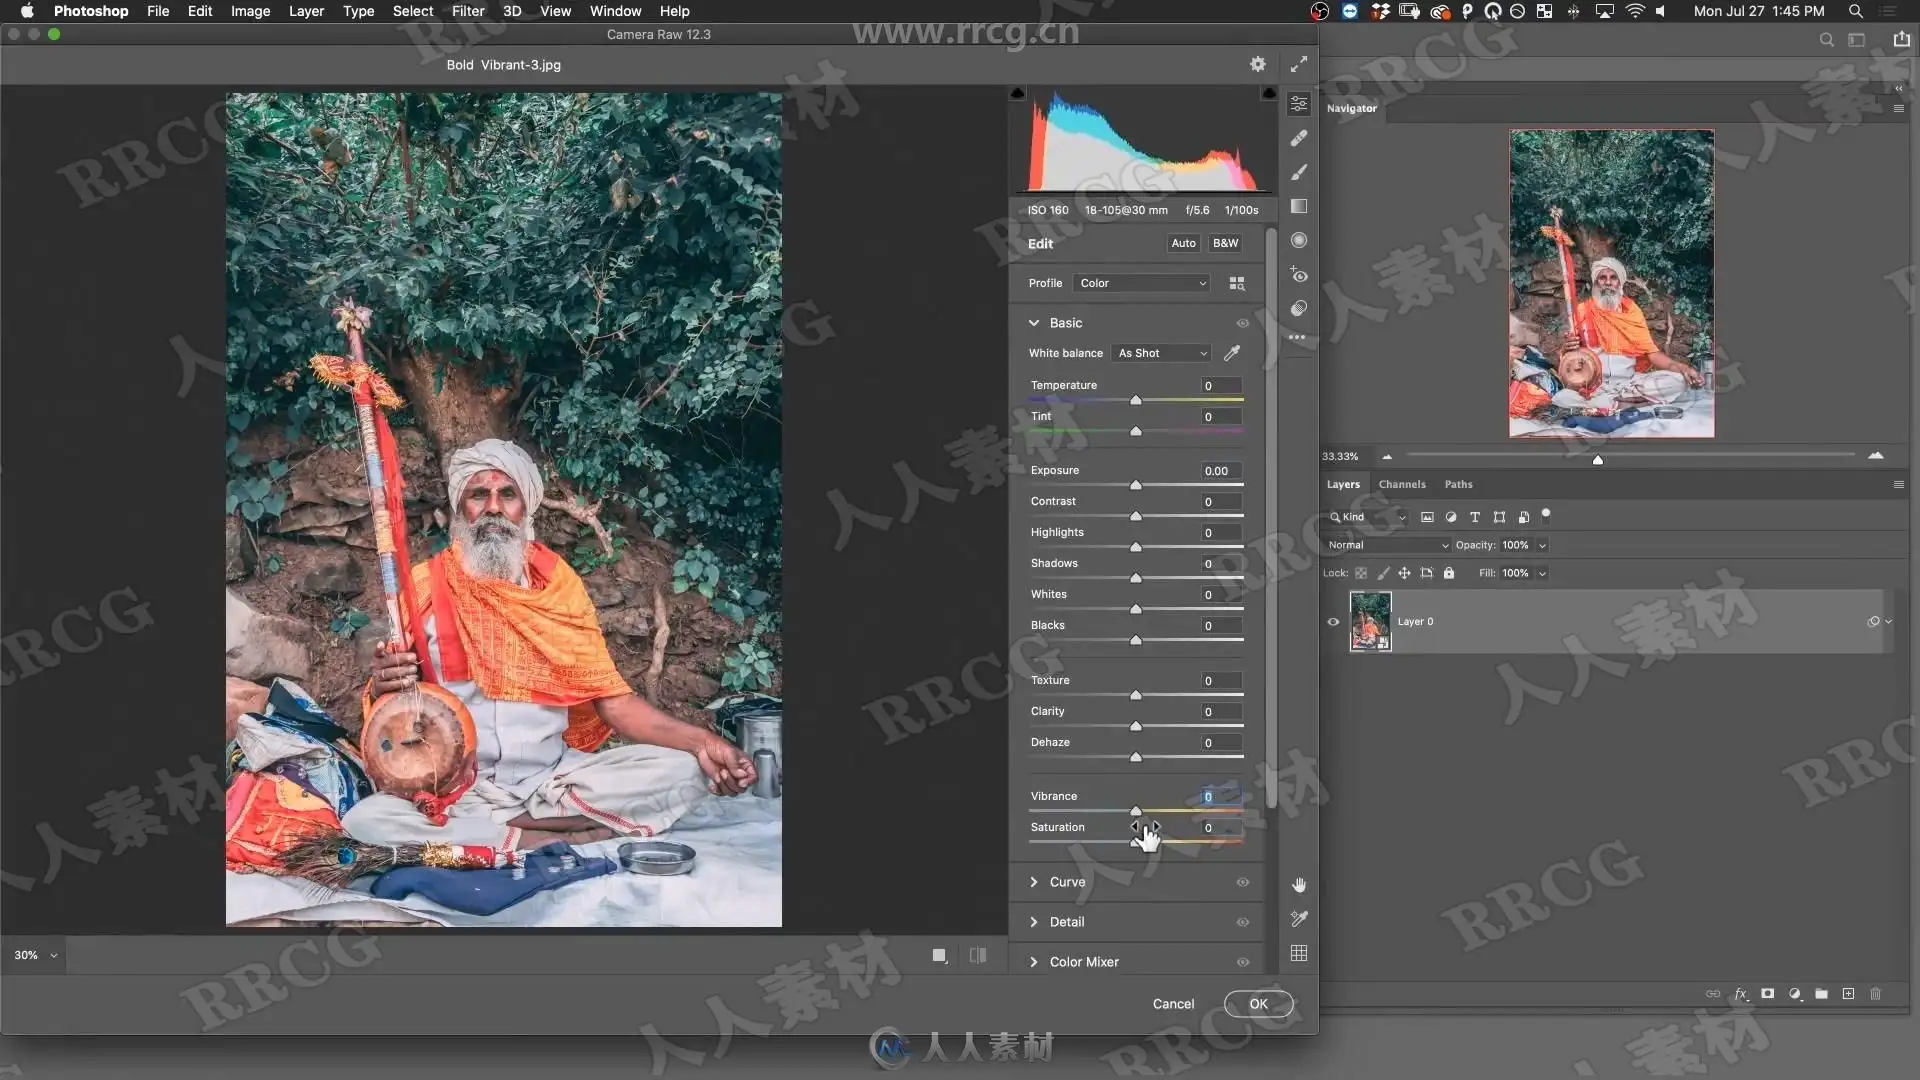Viewport: 1920px width, 1080px height.
Task: Toggle Basic panel visibility eye
Action: coord(1243,323)
